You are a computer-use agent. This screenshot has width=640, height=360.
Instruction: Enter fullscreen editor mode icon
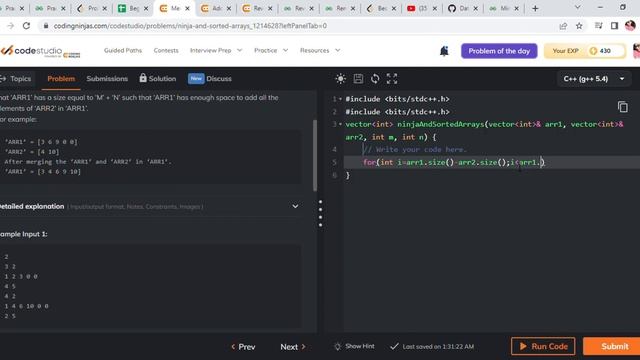[391, 78]
